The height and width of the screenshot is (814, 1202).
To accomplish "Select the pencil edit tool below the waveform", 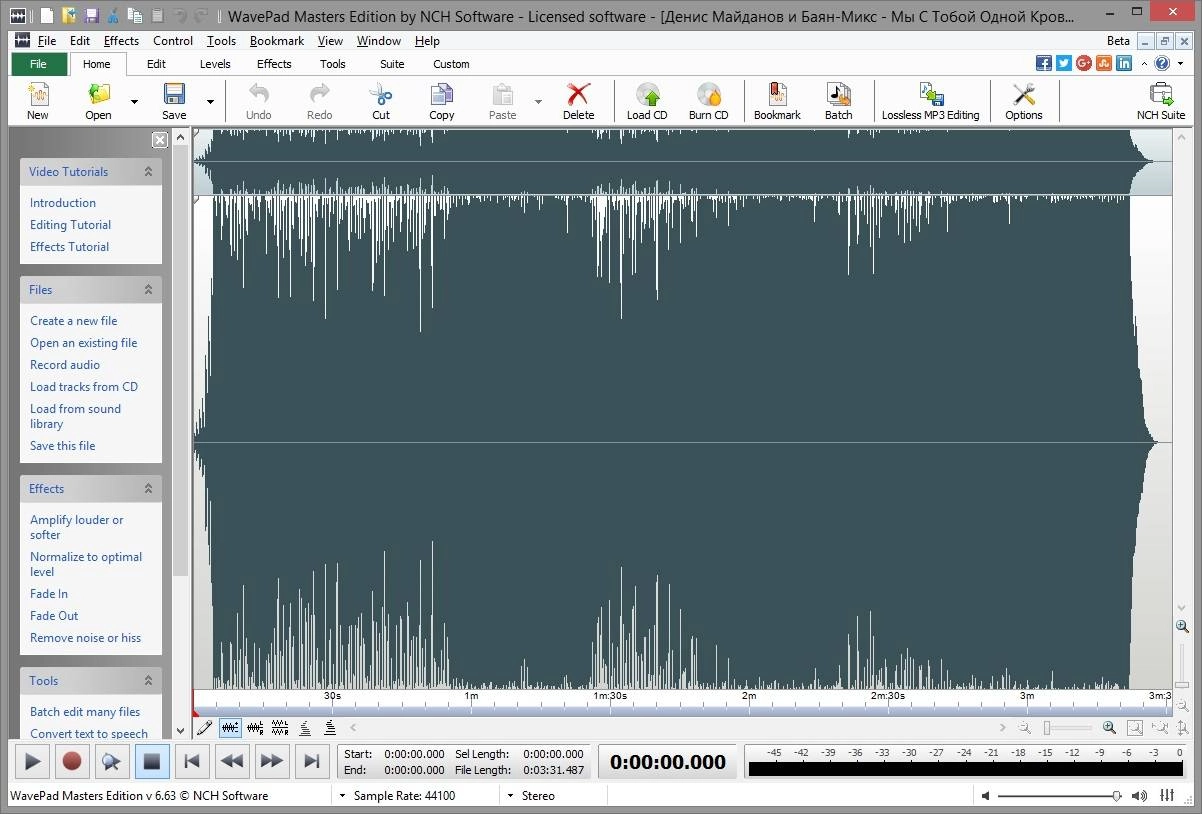I will [205, 728].
